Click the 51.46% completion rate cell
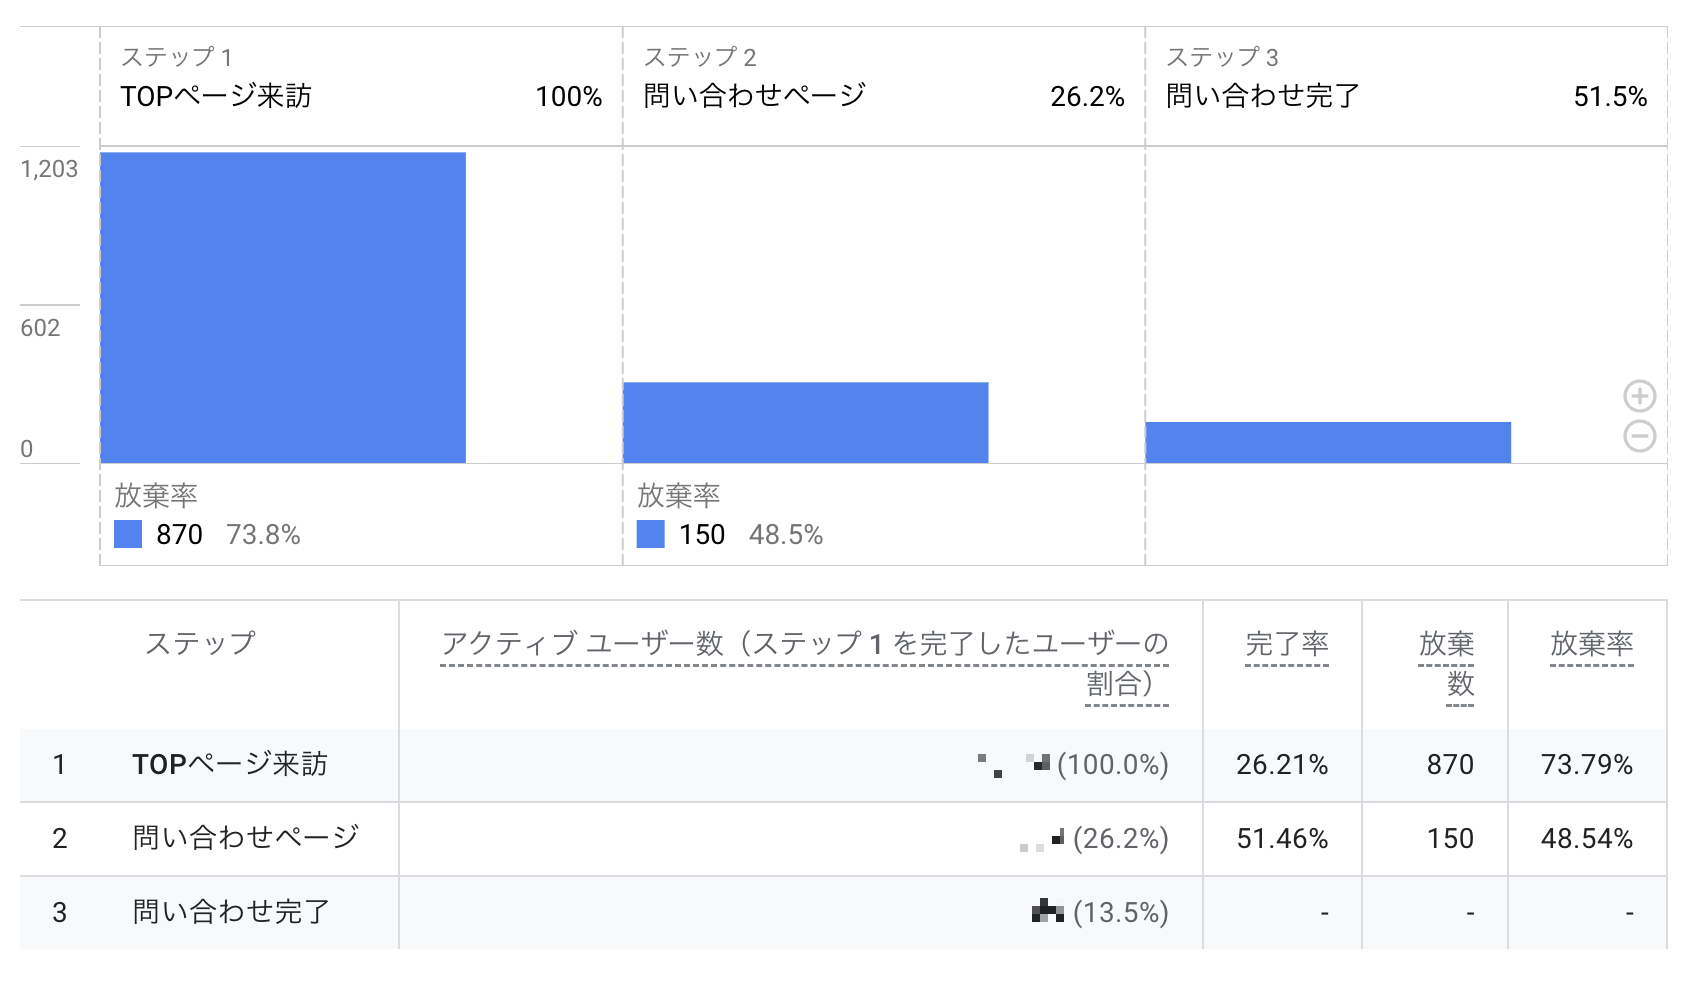The image size is (1690, 996). coord(1282,838)
